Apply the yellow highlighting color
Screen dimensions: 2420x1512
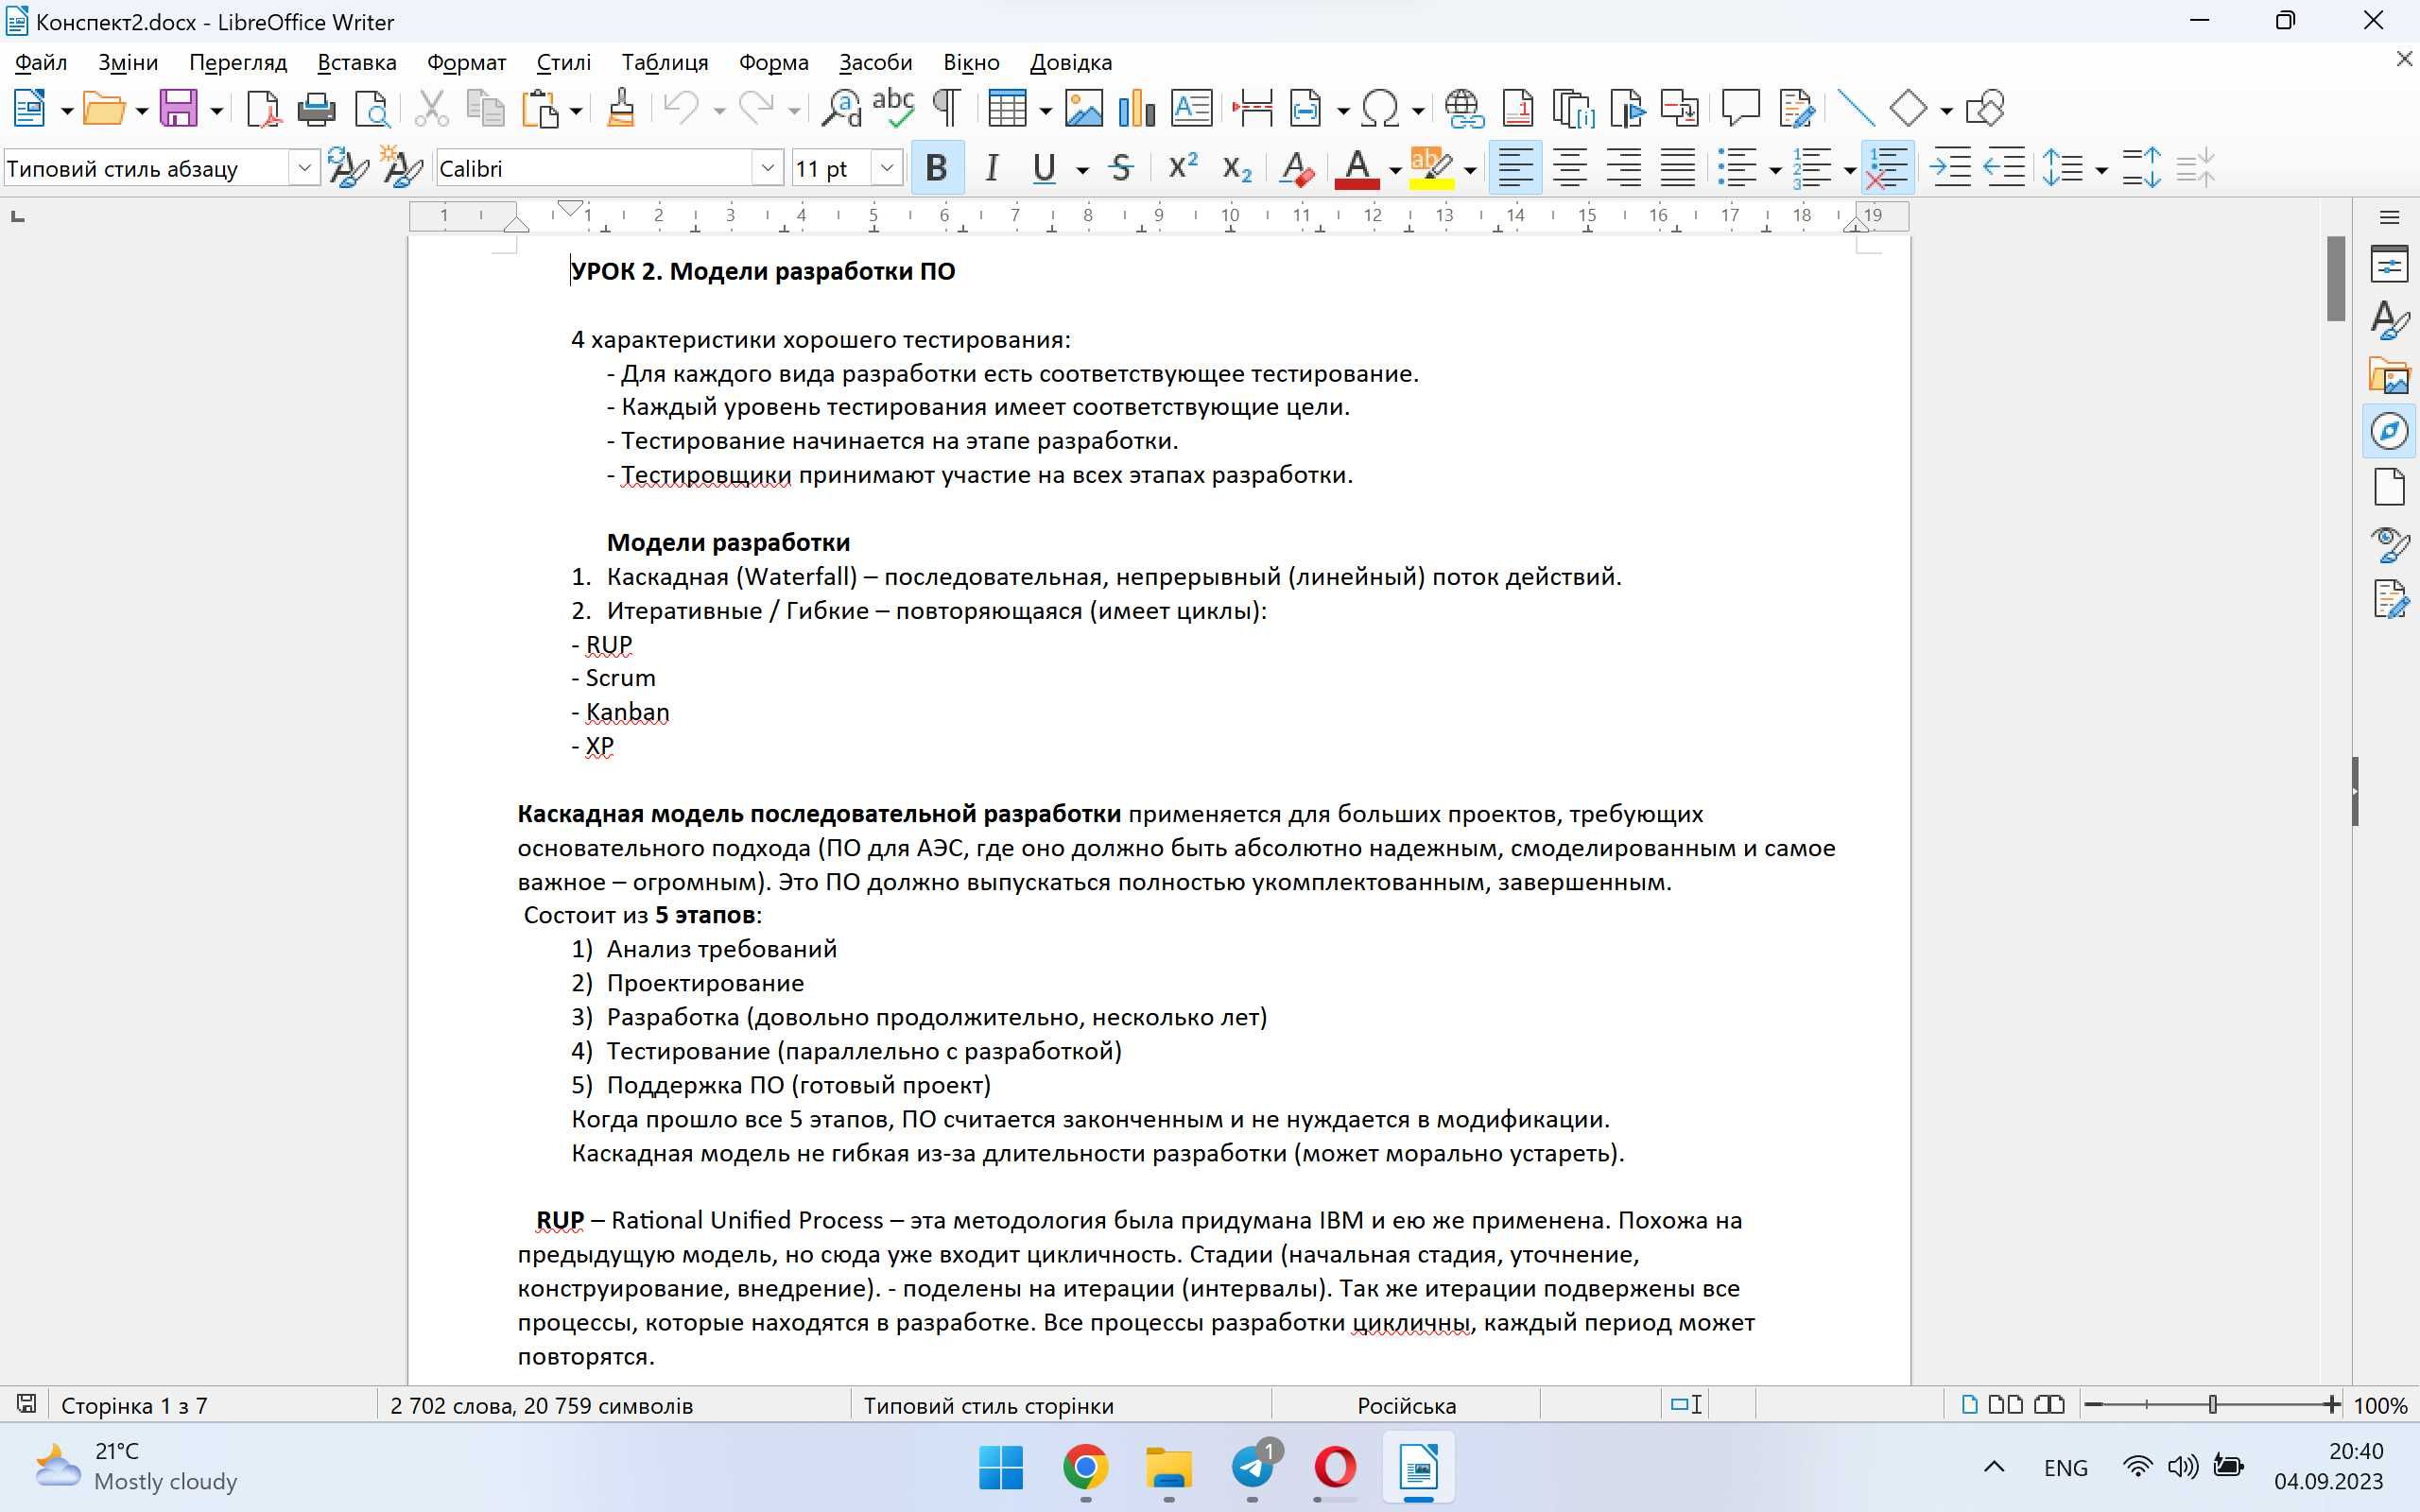1431,168
